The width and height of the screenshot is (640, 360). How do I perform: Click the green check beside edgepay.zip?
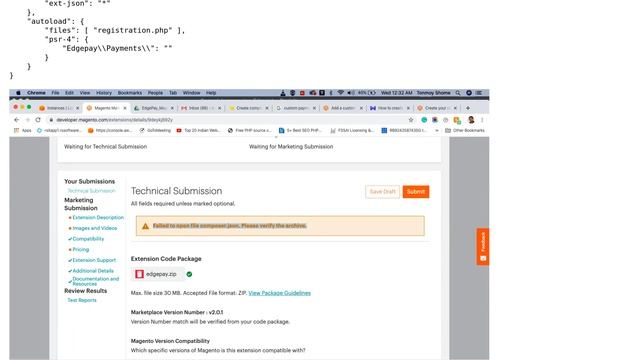(x=189, y=274)
